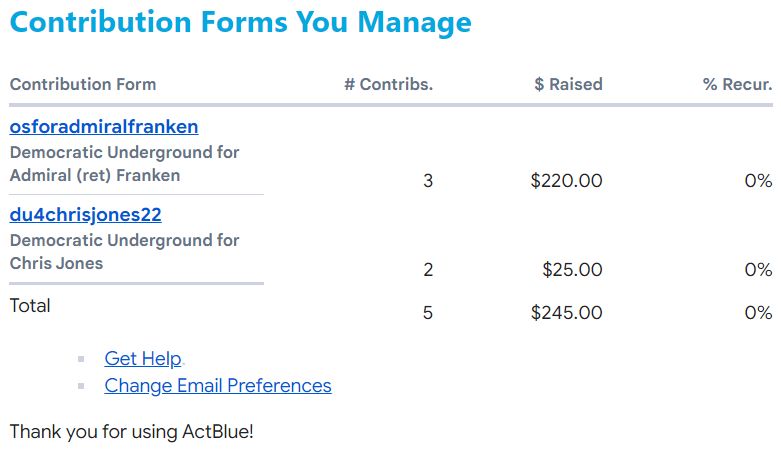Select the $220.00 raised amount
Viewport: 781px width, 456px height.
[566, 181]
